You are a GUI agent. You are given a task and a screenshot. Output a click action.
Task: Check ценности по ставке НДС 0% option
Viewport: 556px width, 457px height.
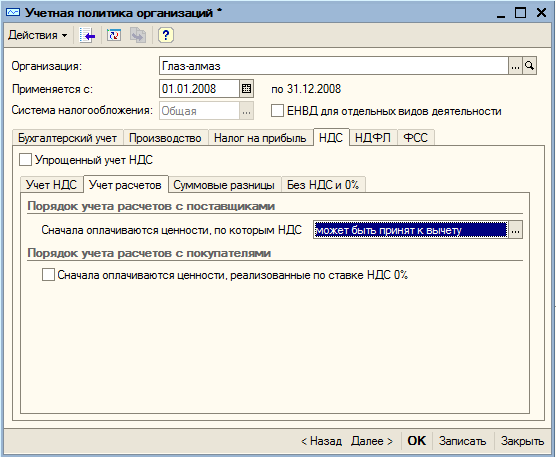click(x=48, y=275)
